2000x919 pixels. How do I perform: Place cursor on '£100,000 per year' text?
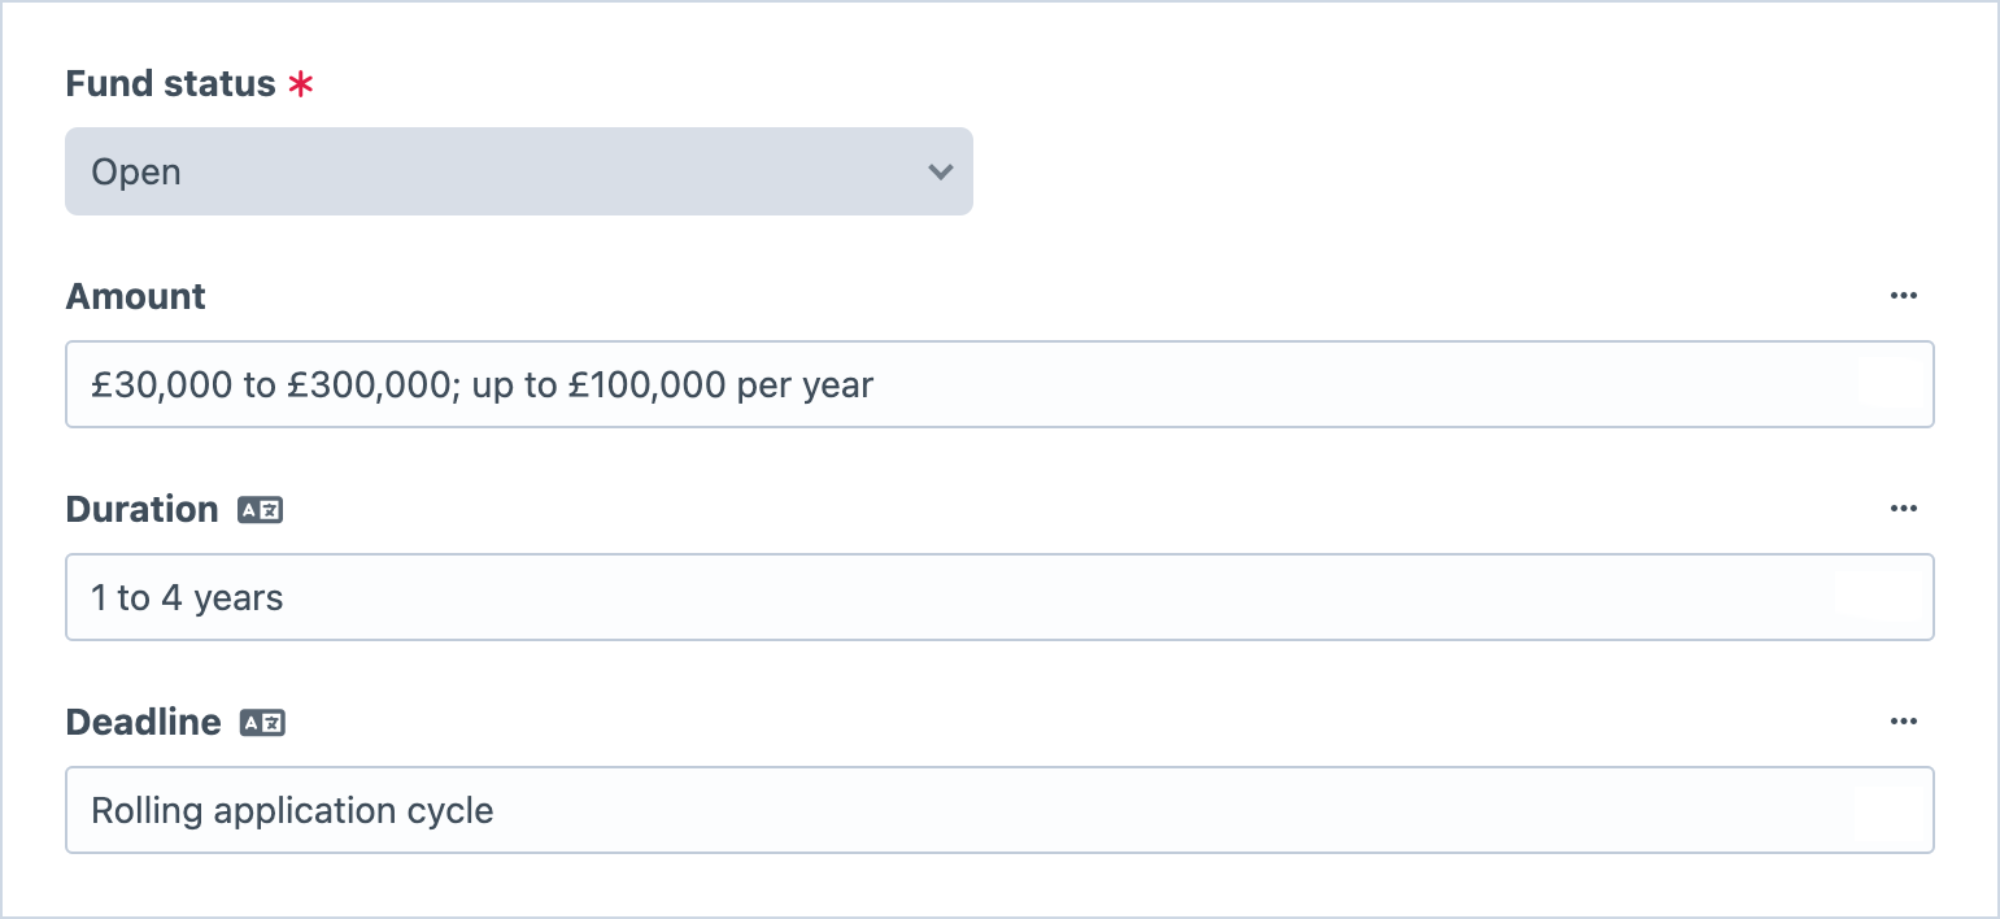click(720, 385)
